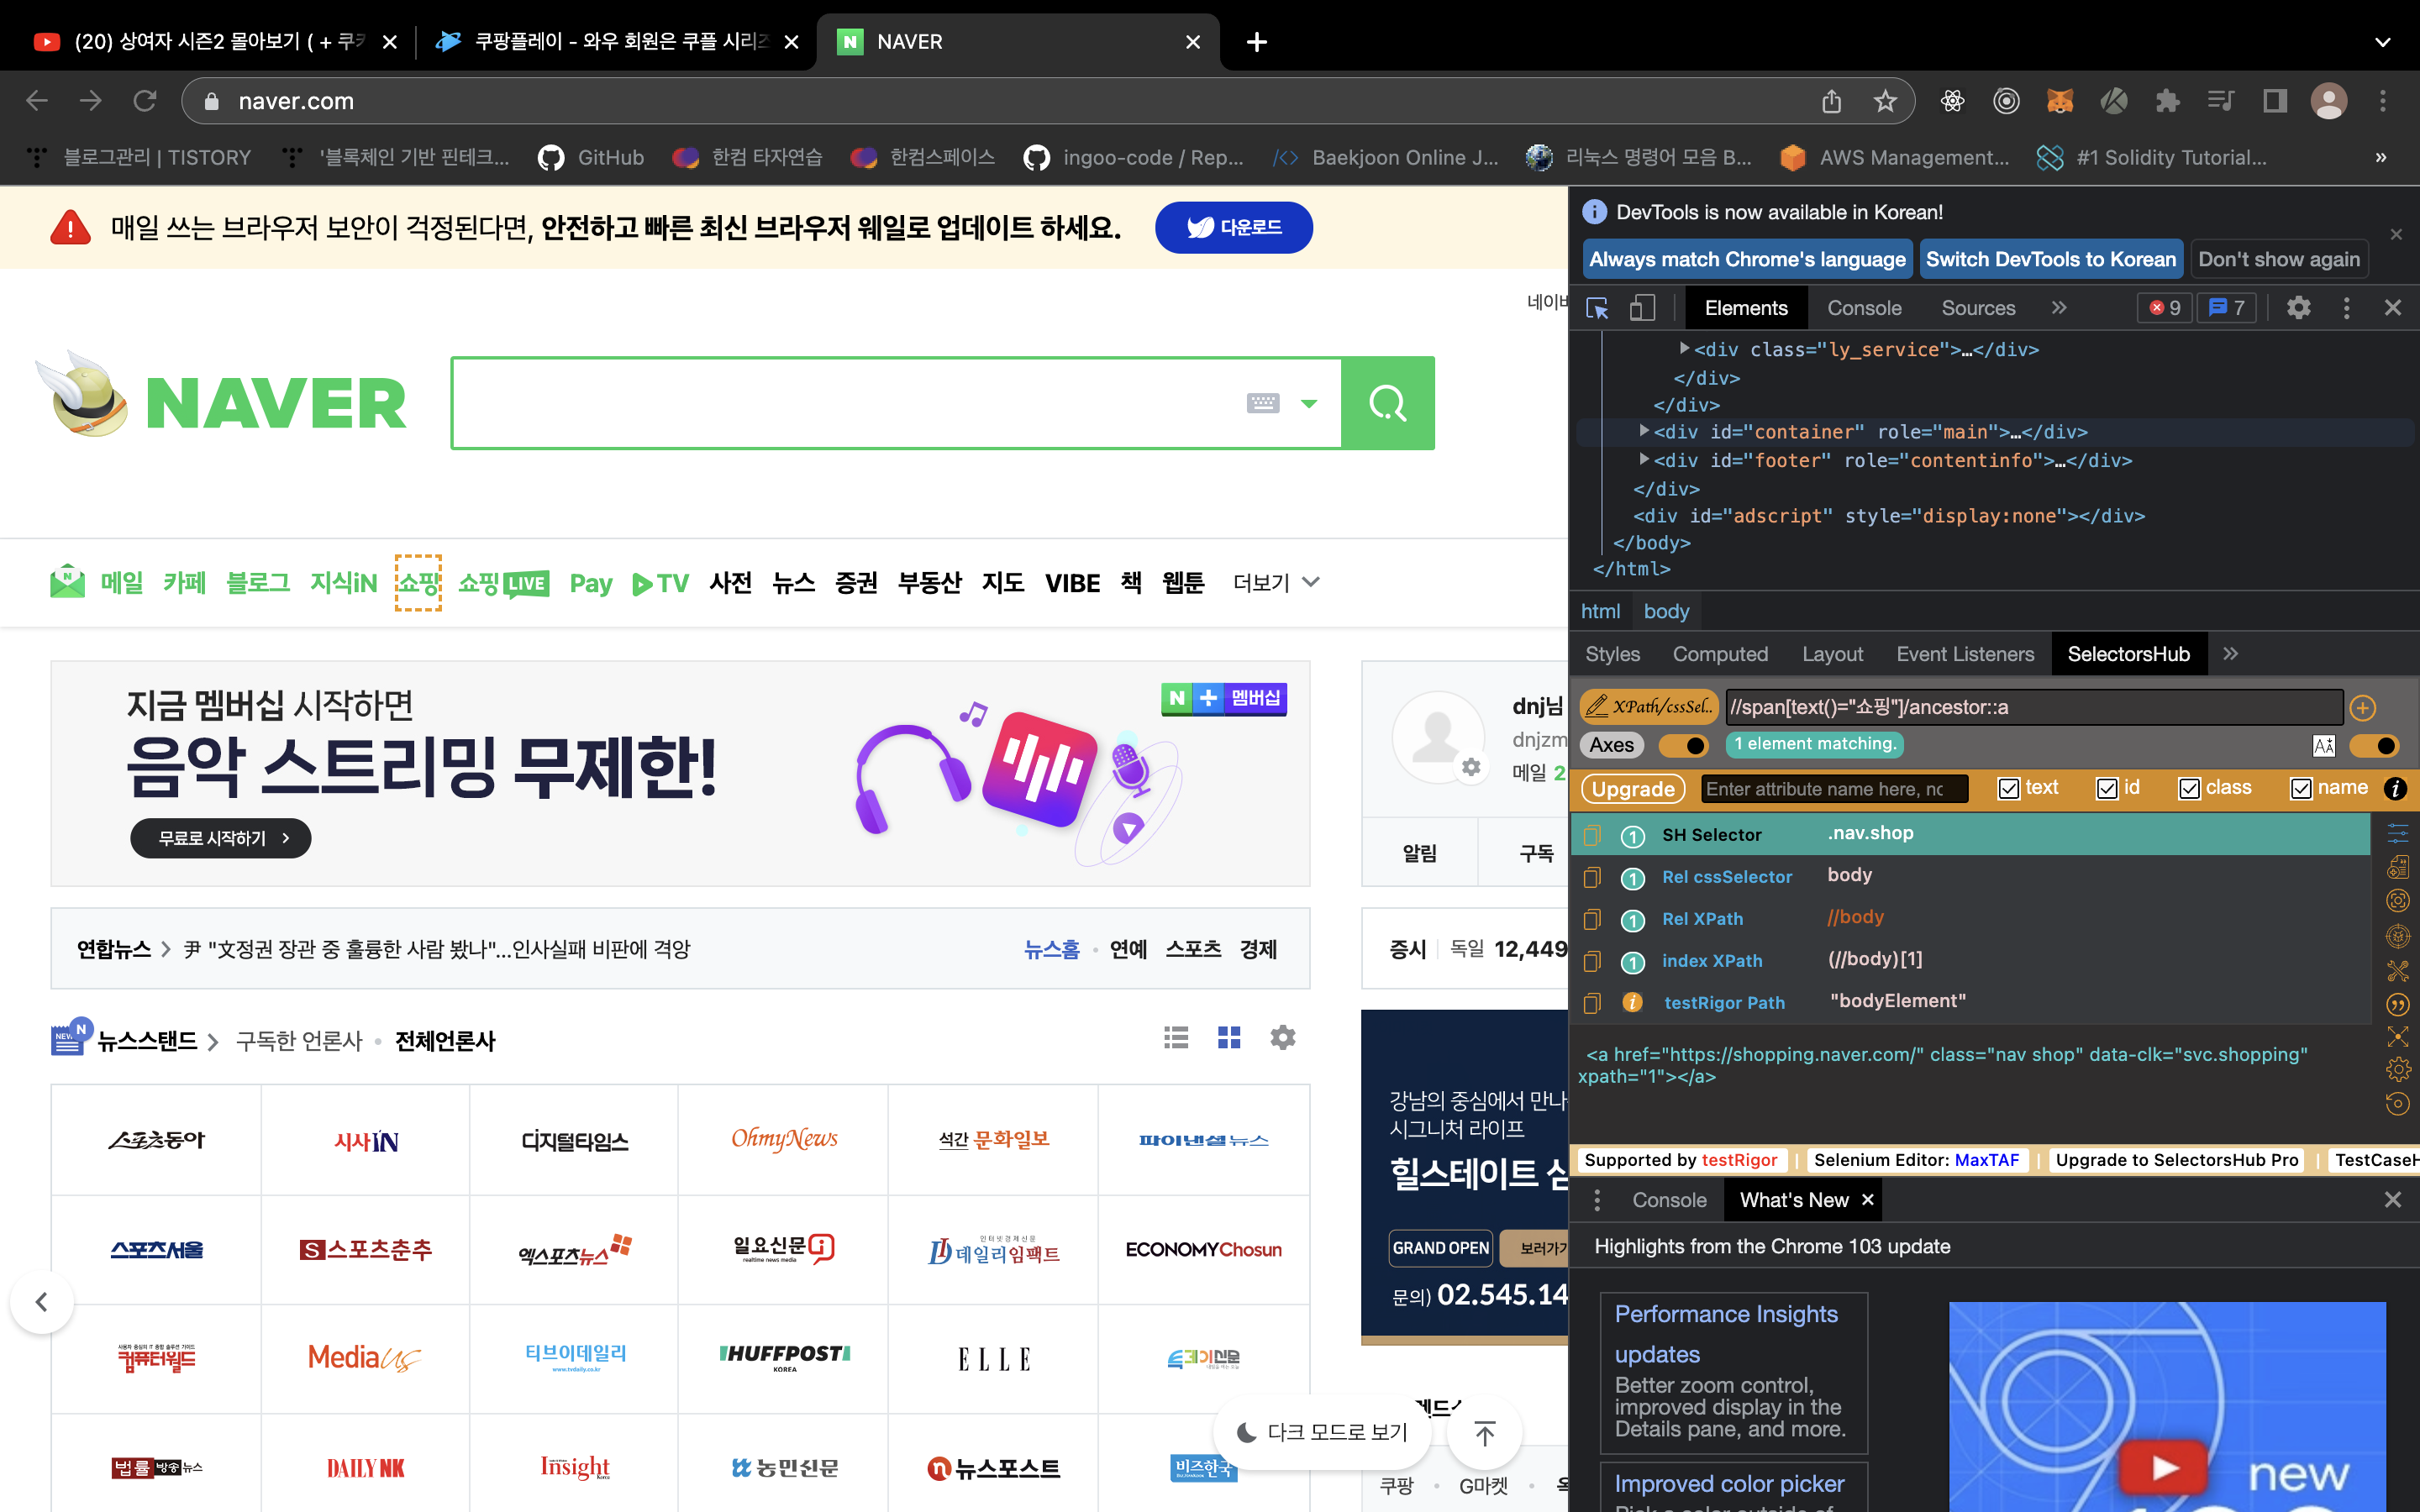Expand the 더보기 services menu
2420x1512 pixels.
(1276, 582)
